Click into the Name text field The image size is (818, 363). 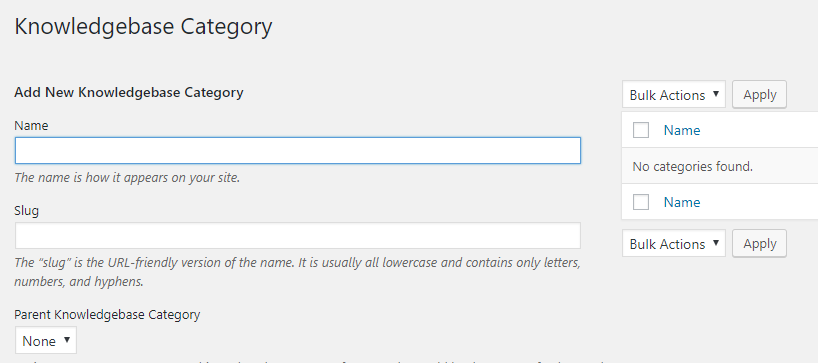pyautogui.click(x=297, y=151)
